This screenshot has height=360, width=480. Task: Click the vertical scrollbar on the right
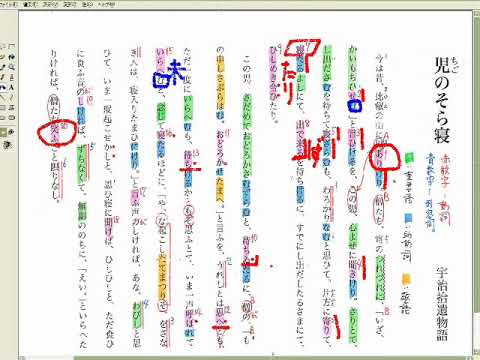476,183
